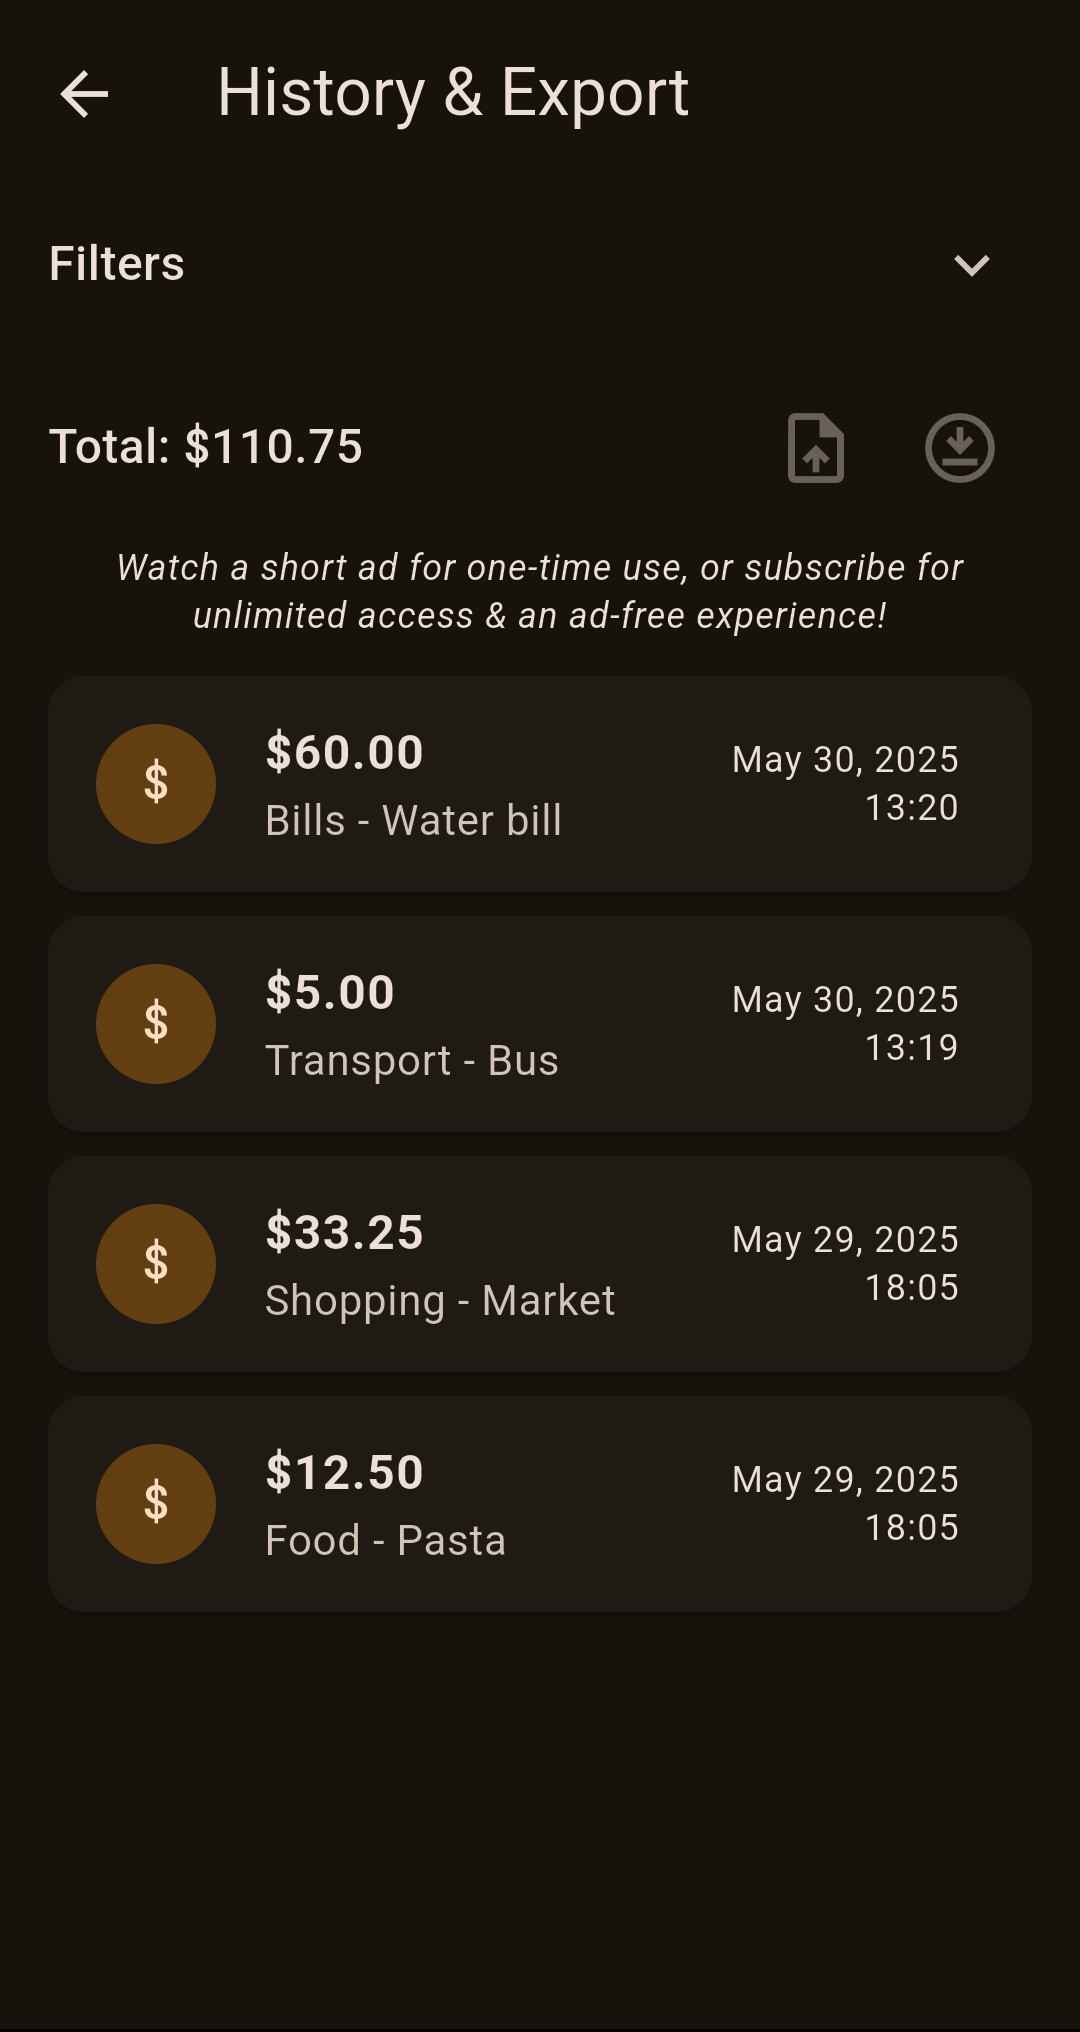Tap the file export icon
Image resolution: width=1080 pixels, height=2032 pixels.
(816, 448)
